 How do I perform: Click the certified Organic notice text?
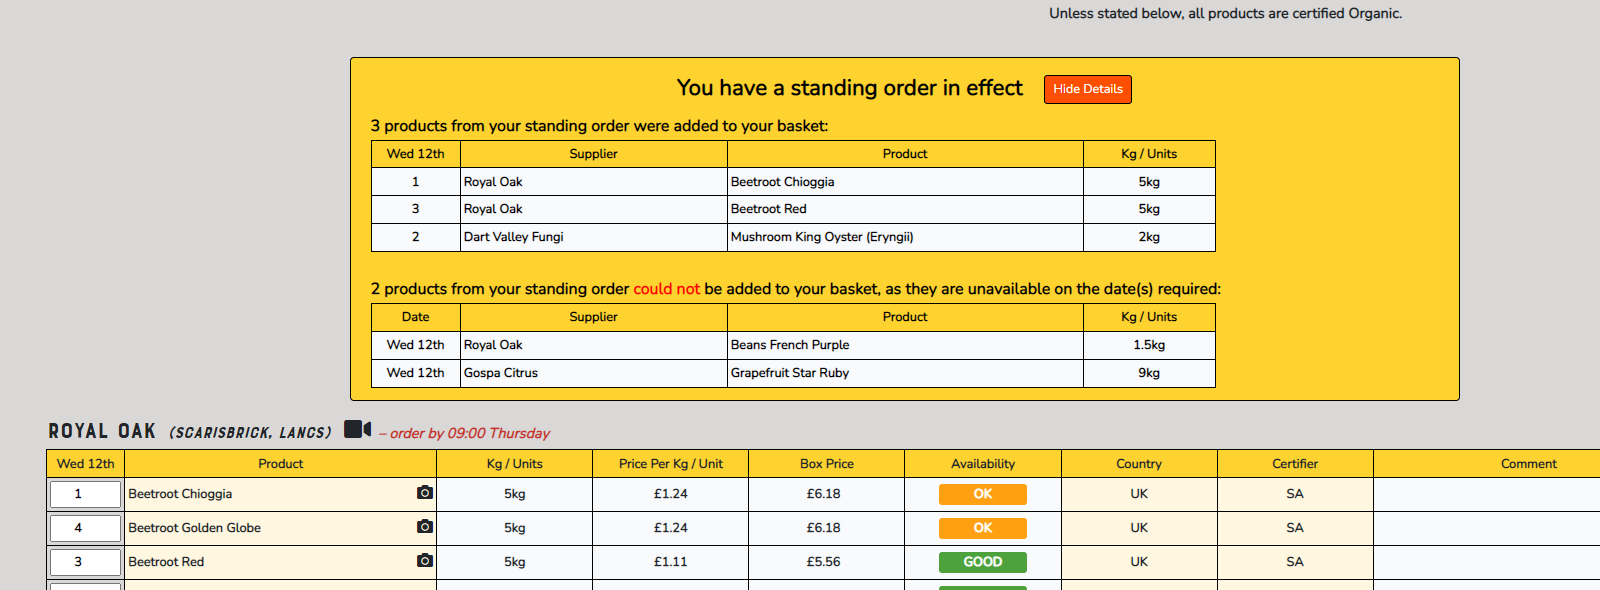(x=1225, y=13)
